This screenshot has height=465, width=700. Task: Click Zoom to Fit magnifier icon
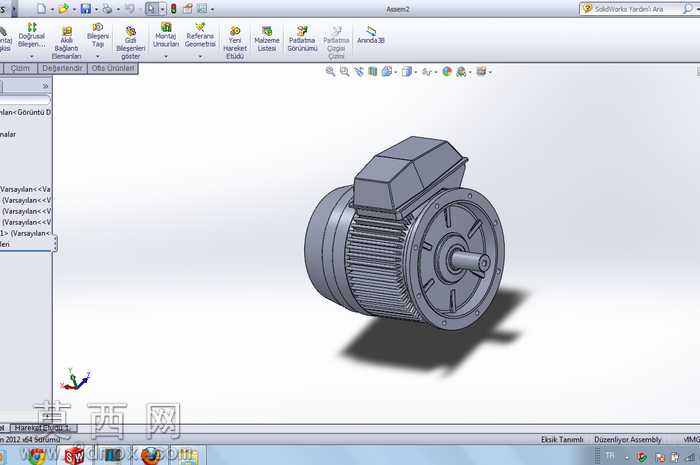[x=330, y=71]
